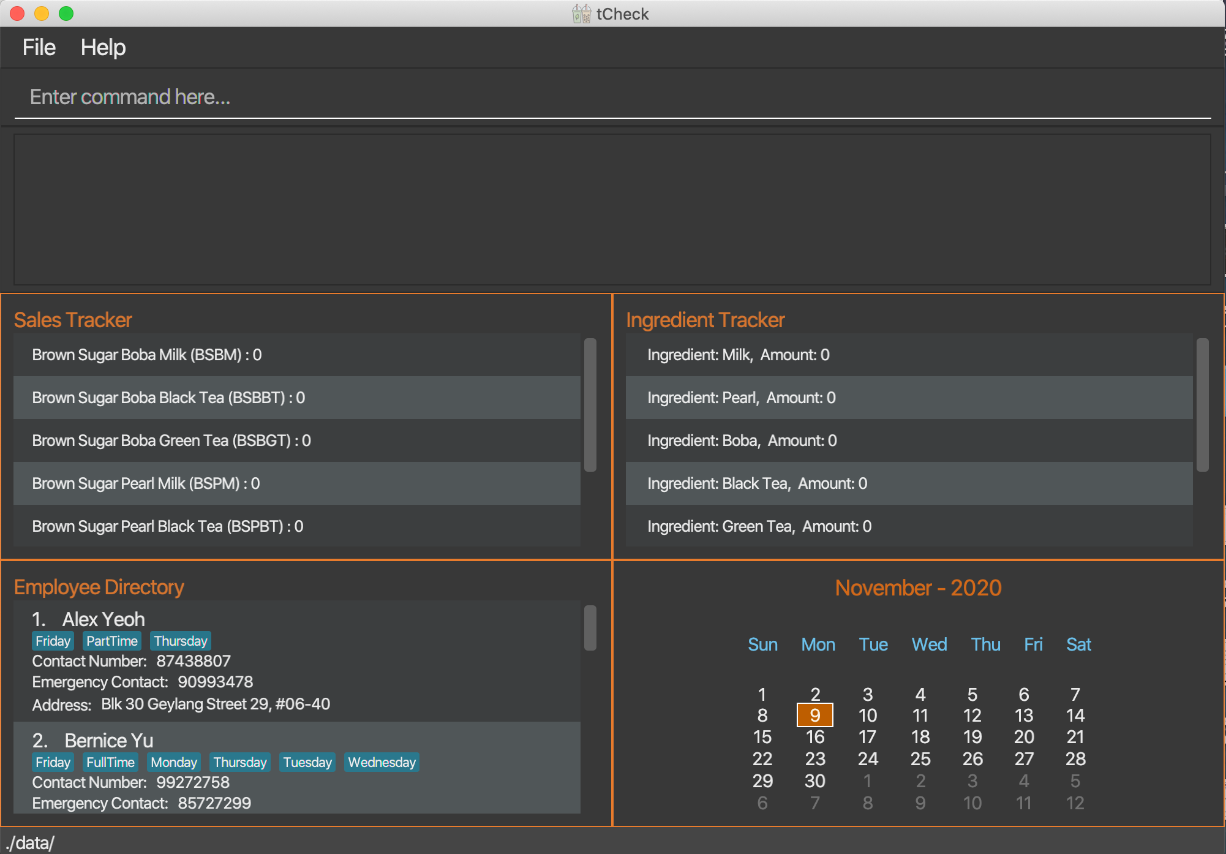Click the Employee Directory heading
The image size is (1226, 854).
click(x=99, y=587)
